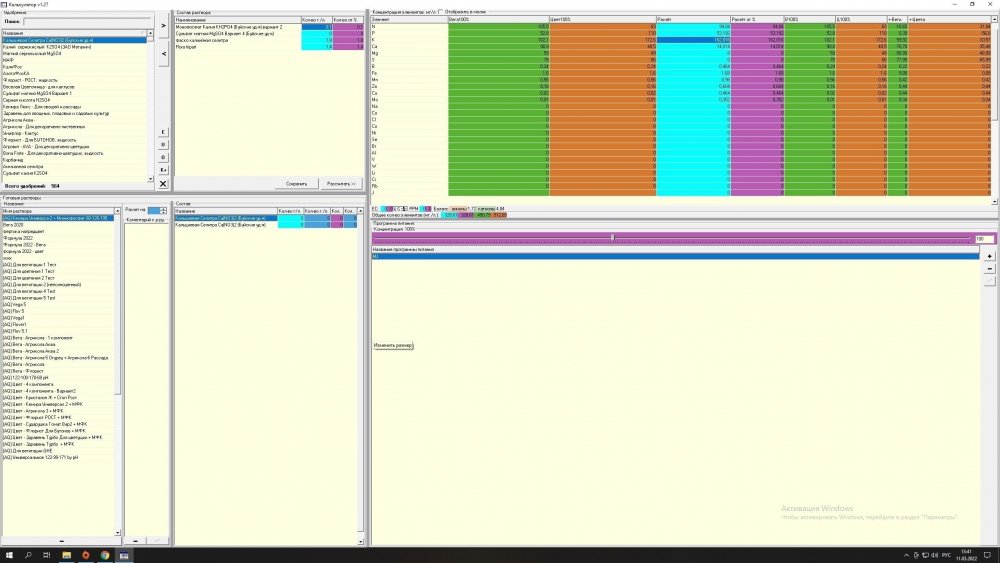Toggle the "Отображать в молях" checkbox
The image size is (1000, 563).
pyautogui.click(x=441, y=11)
